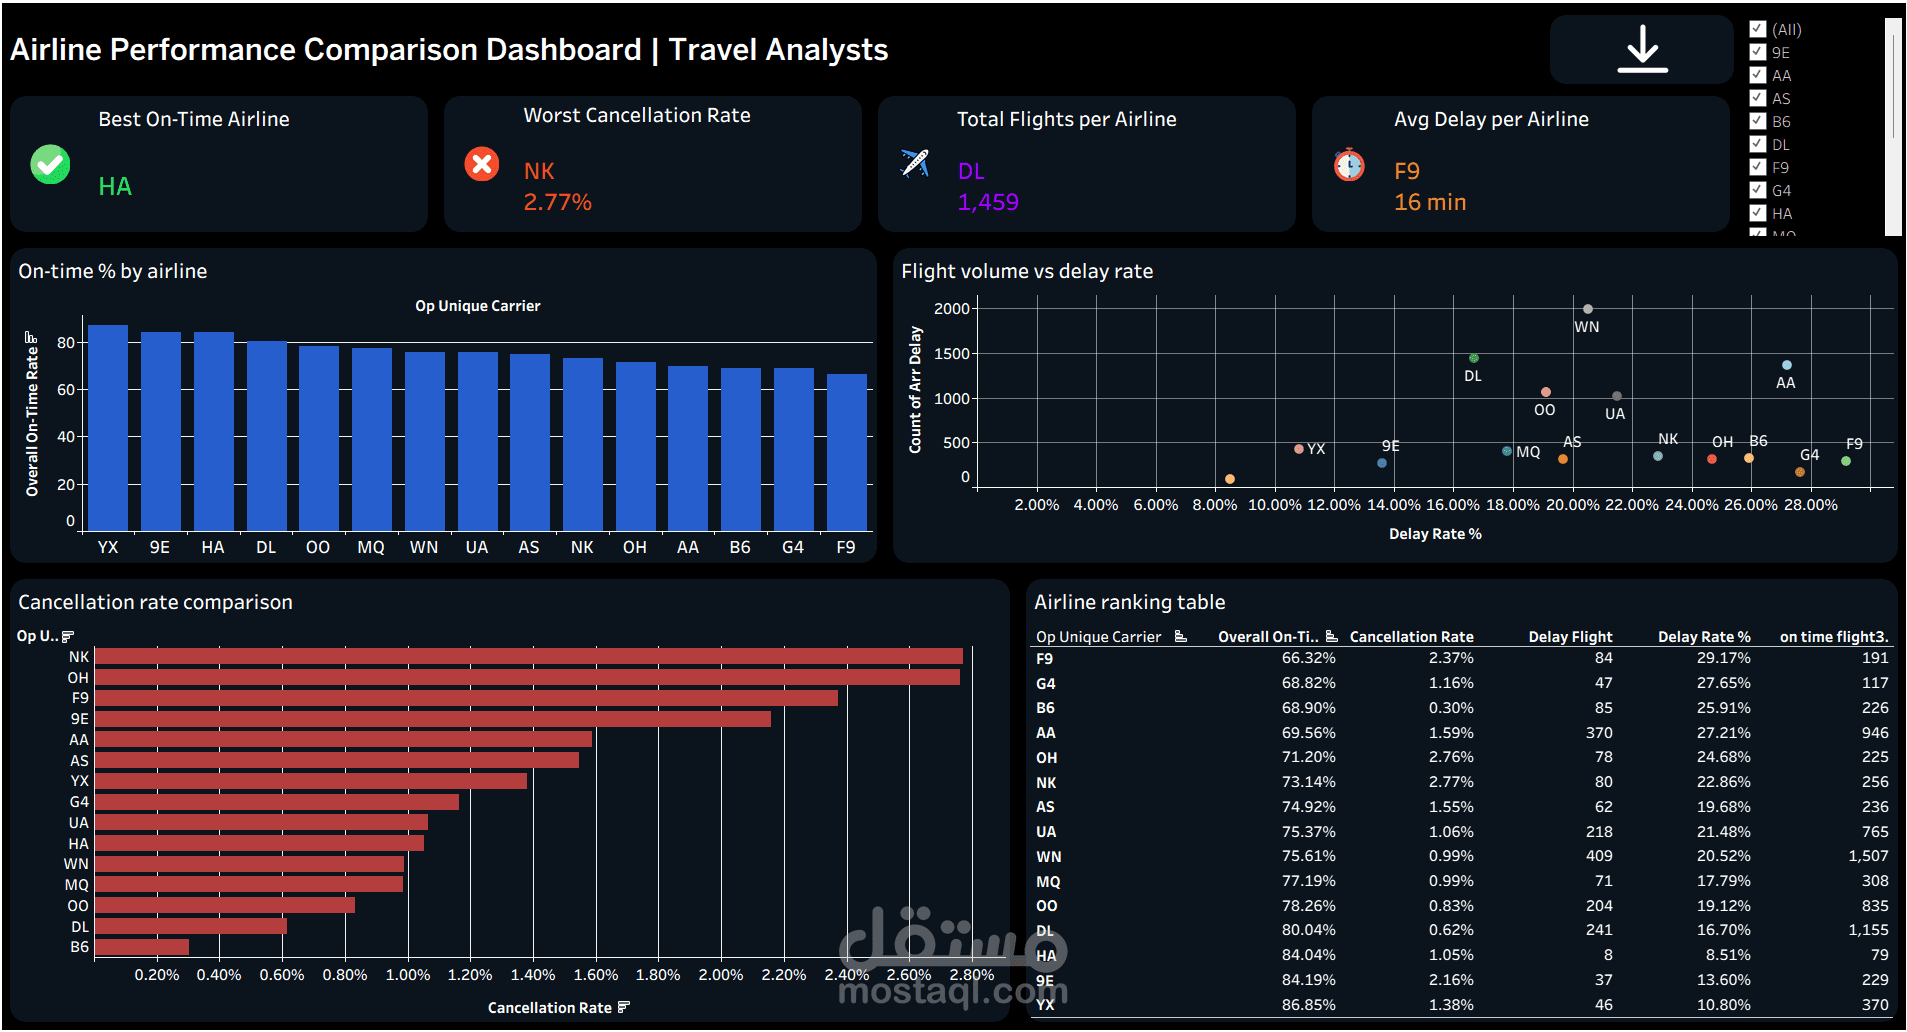Click the Delay Flight table column header
This screenshot has height=1032, width=1907.
tap(1570, 637)
